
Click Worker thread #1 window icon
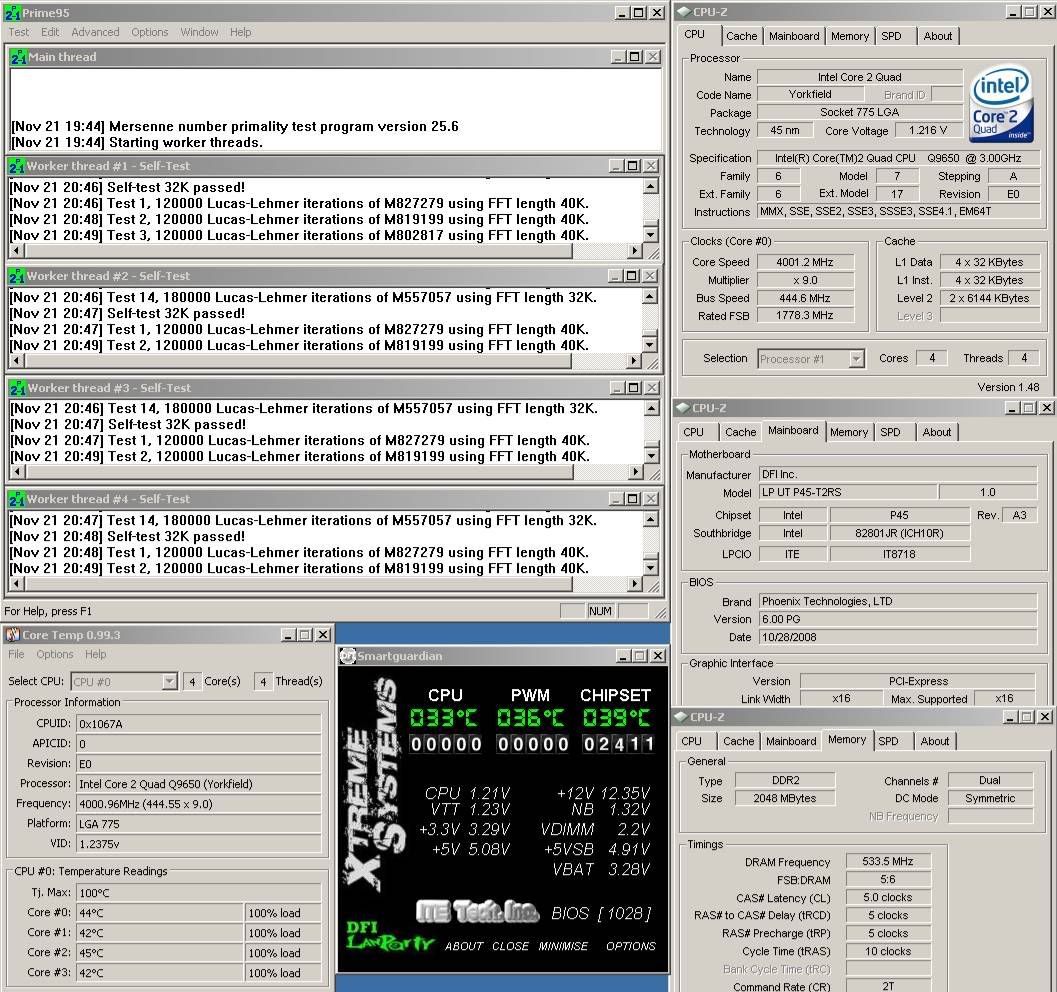click(x=17, y=166)
